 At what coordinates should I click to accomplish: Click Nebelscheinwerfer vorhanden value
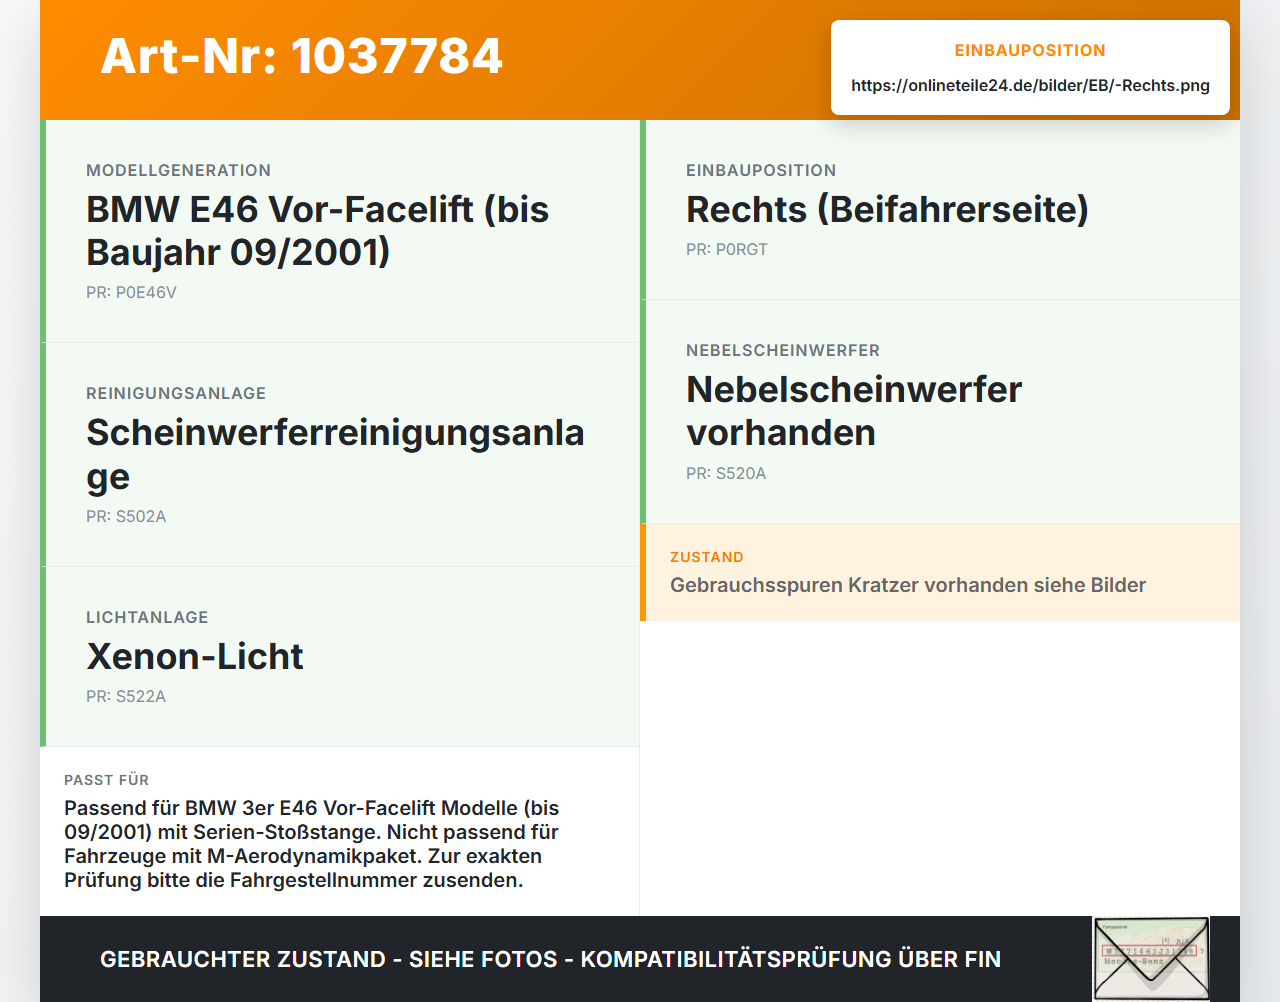coord(854,411)
